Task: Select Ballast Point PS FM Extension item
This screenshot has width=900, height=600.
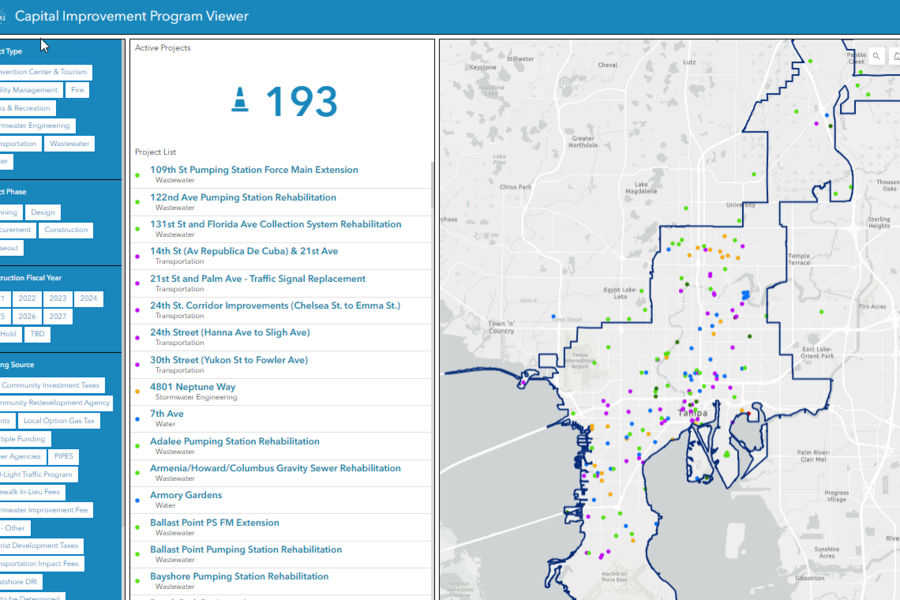Action: pyautogui.click(x=215, y=522)
